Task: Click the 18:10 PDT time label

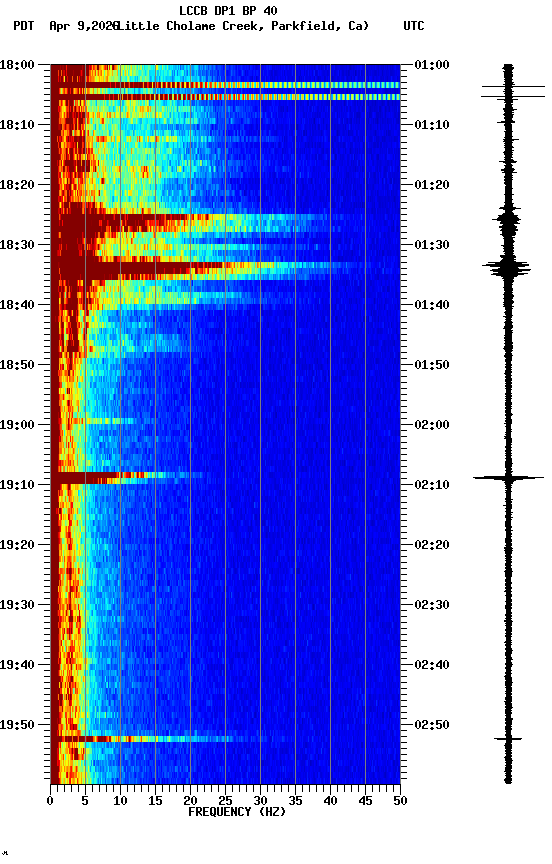Action: click(x=17, y=125)
